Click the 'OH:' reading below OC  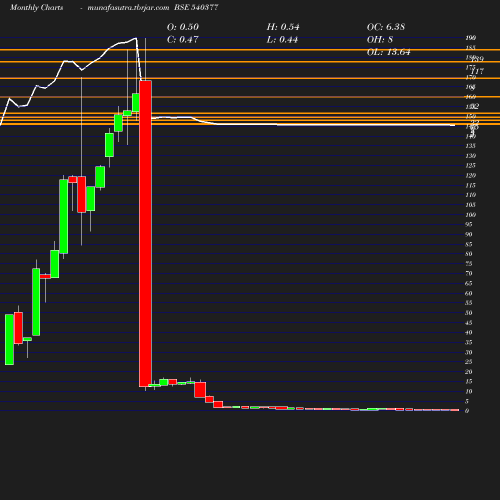click(380, 39)
